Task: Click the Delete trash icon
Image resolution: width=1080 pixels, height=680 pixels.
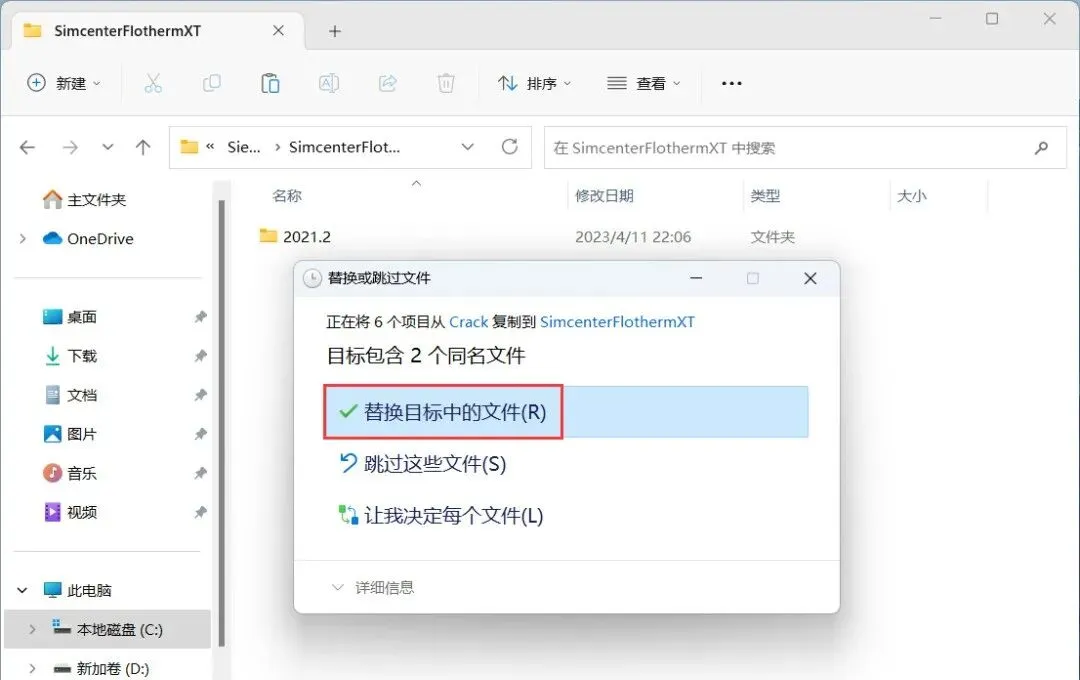Action: pyautogui.click(x=446, y=83)
